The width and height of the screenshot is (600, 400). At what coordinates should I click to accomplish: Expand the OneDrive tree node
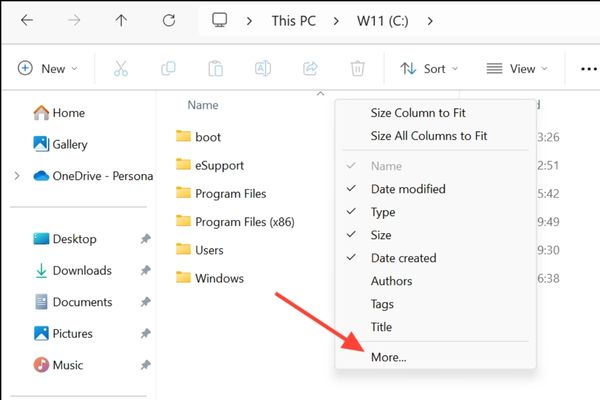pyautogui.click(x=16, y=176)
